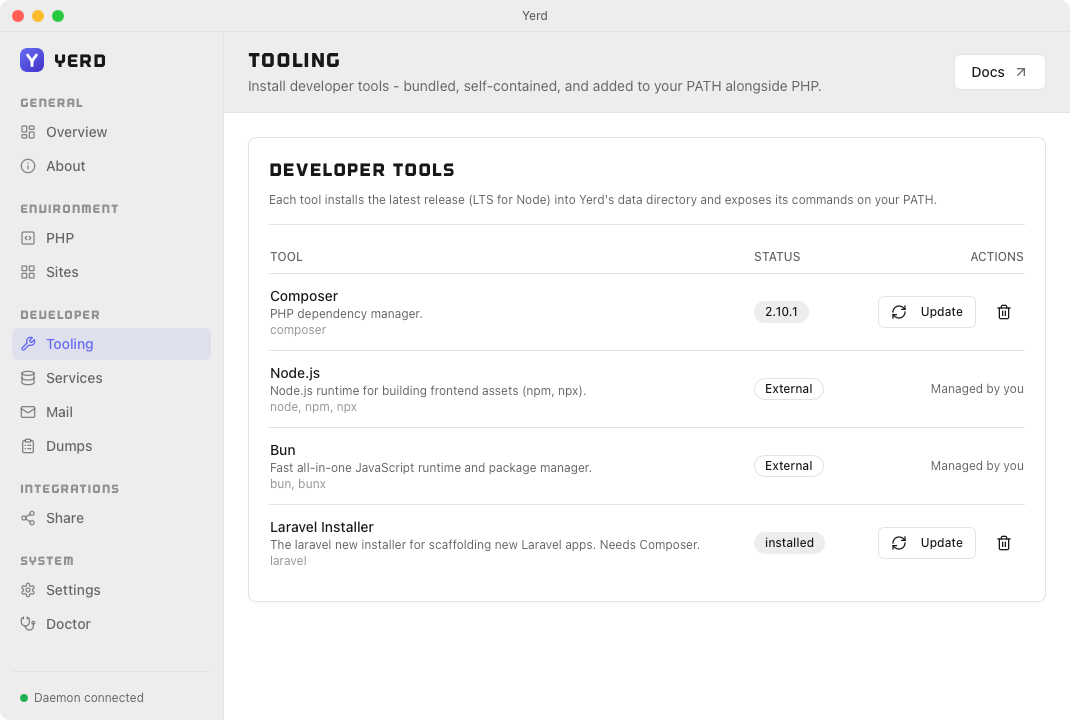Click the Overview grid icon in sidebar
Viewport: 1070px width, 720px height.
pos(28,132)
